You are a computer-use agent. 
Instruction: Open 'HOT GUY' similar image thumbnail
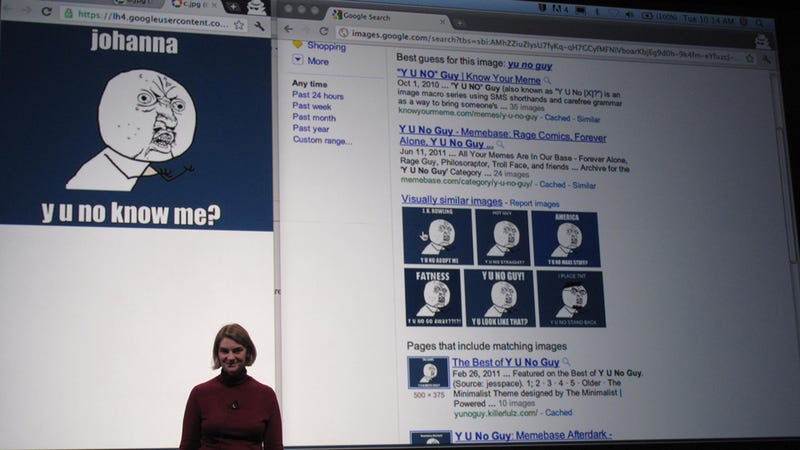tap(502, 237)
